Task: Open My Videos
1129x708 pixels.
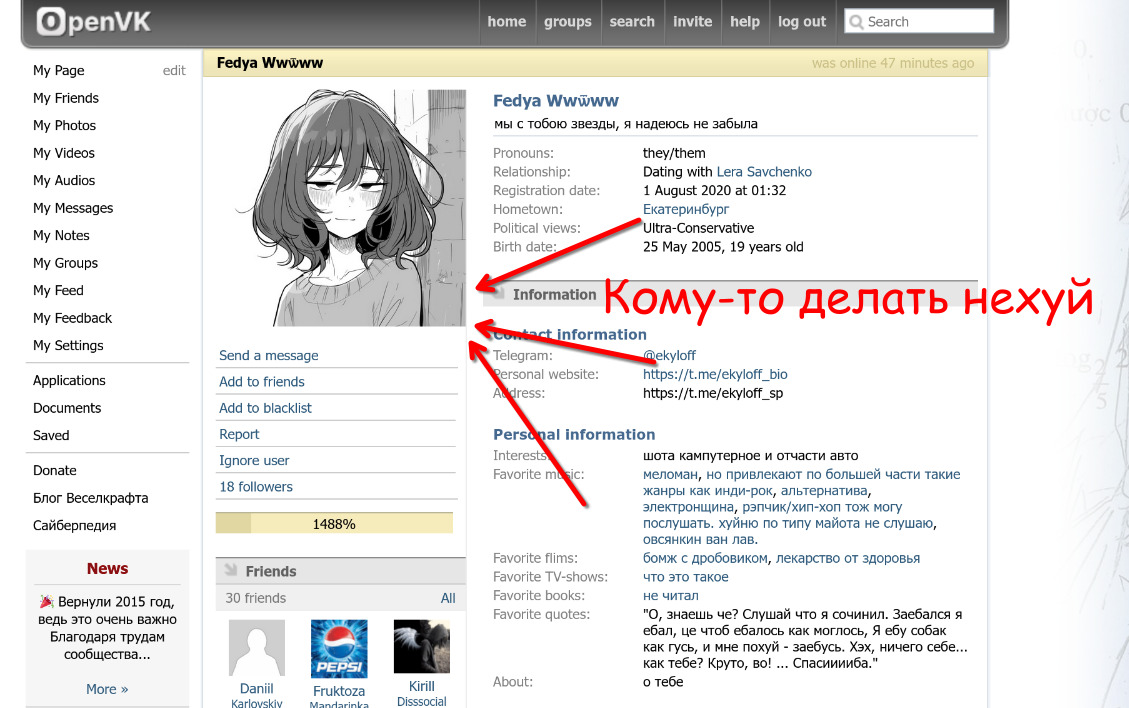Action: click(x=63, y=153)
